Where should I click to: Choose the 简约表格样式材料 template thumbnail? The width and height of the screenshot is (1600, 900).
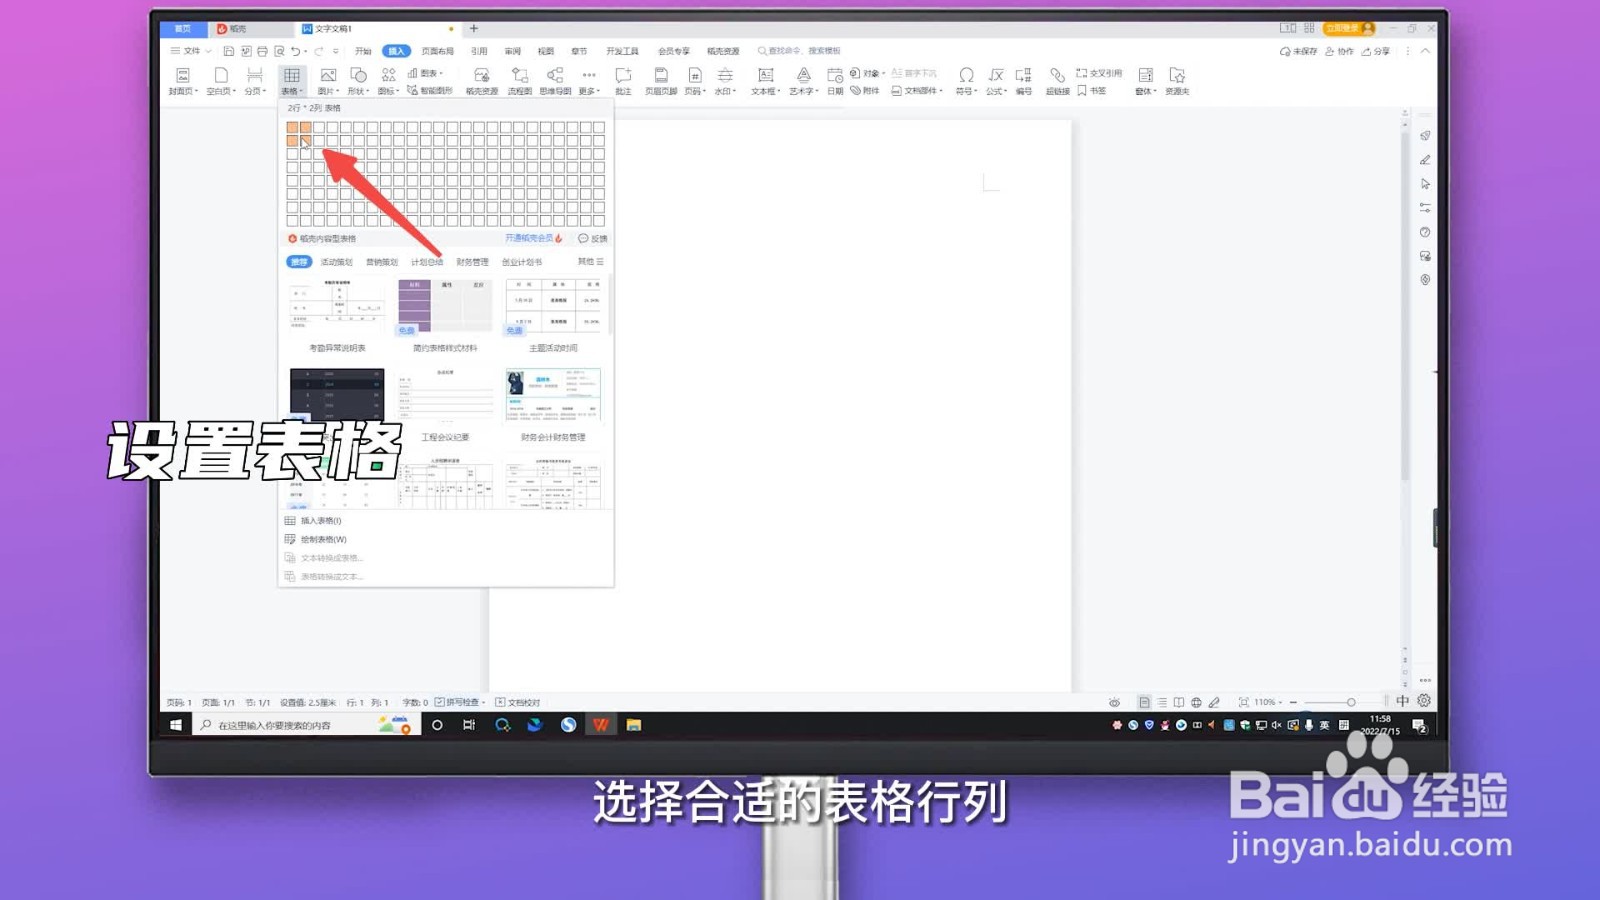tap(445, 306)
